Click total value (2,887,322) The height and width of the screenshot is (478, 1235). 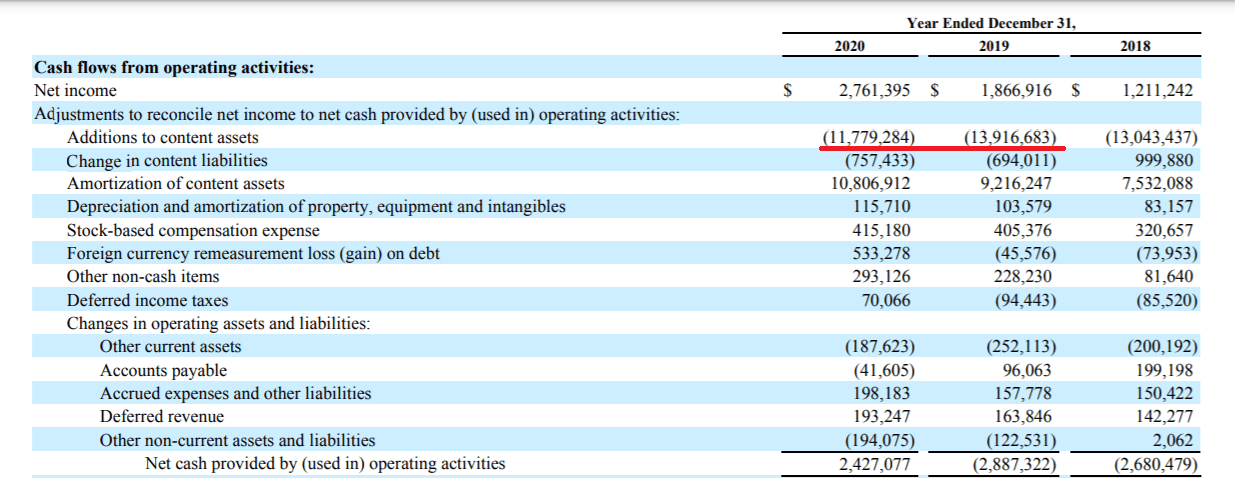[x=1016, y=464]
